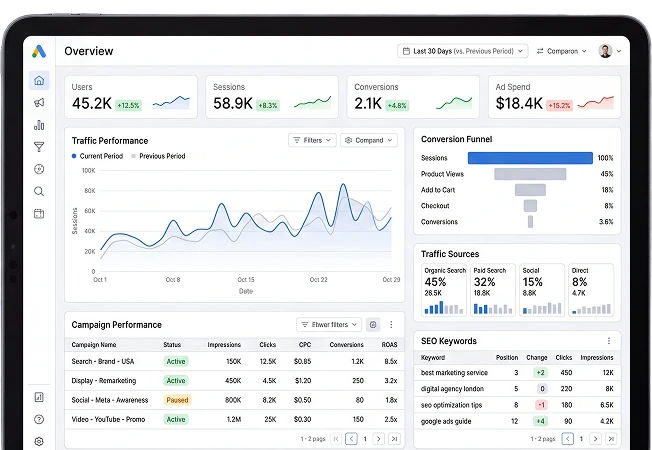Sort by ROAS column header
652x450 pixels.
(x=389, y=345)
